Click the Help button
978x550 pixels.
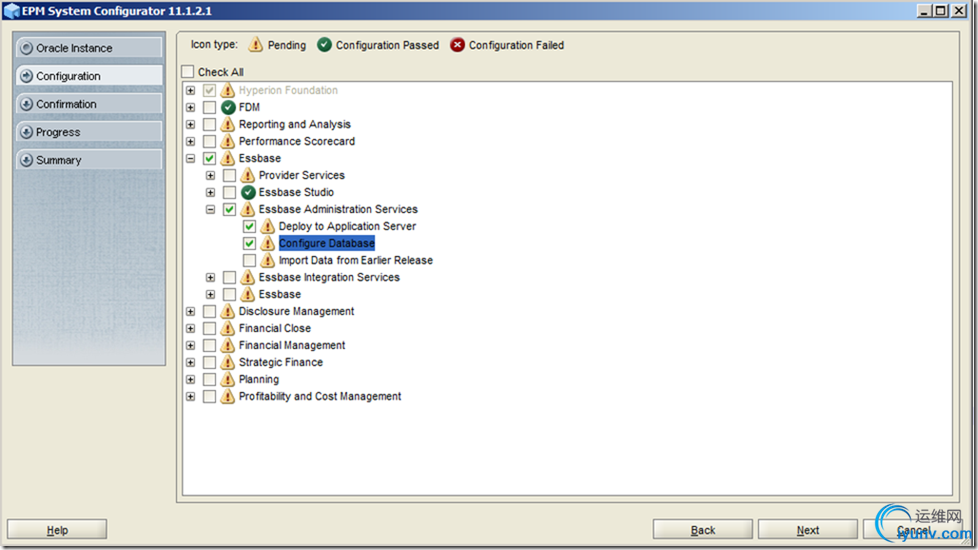[x=57, y=529]
